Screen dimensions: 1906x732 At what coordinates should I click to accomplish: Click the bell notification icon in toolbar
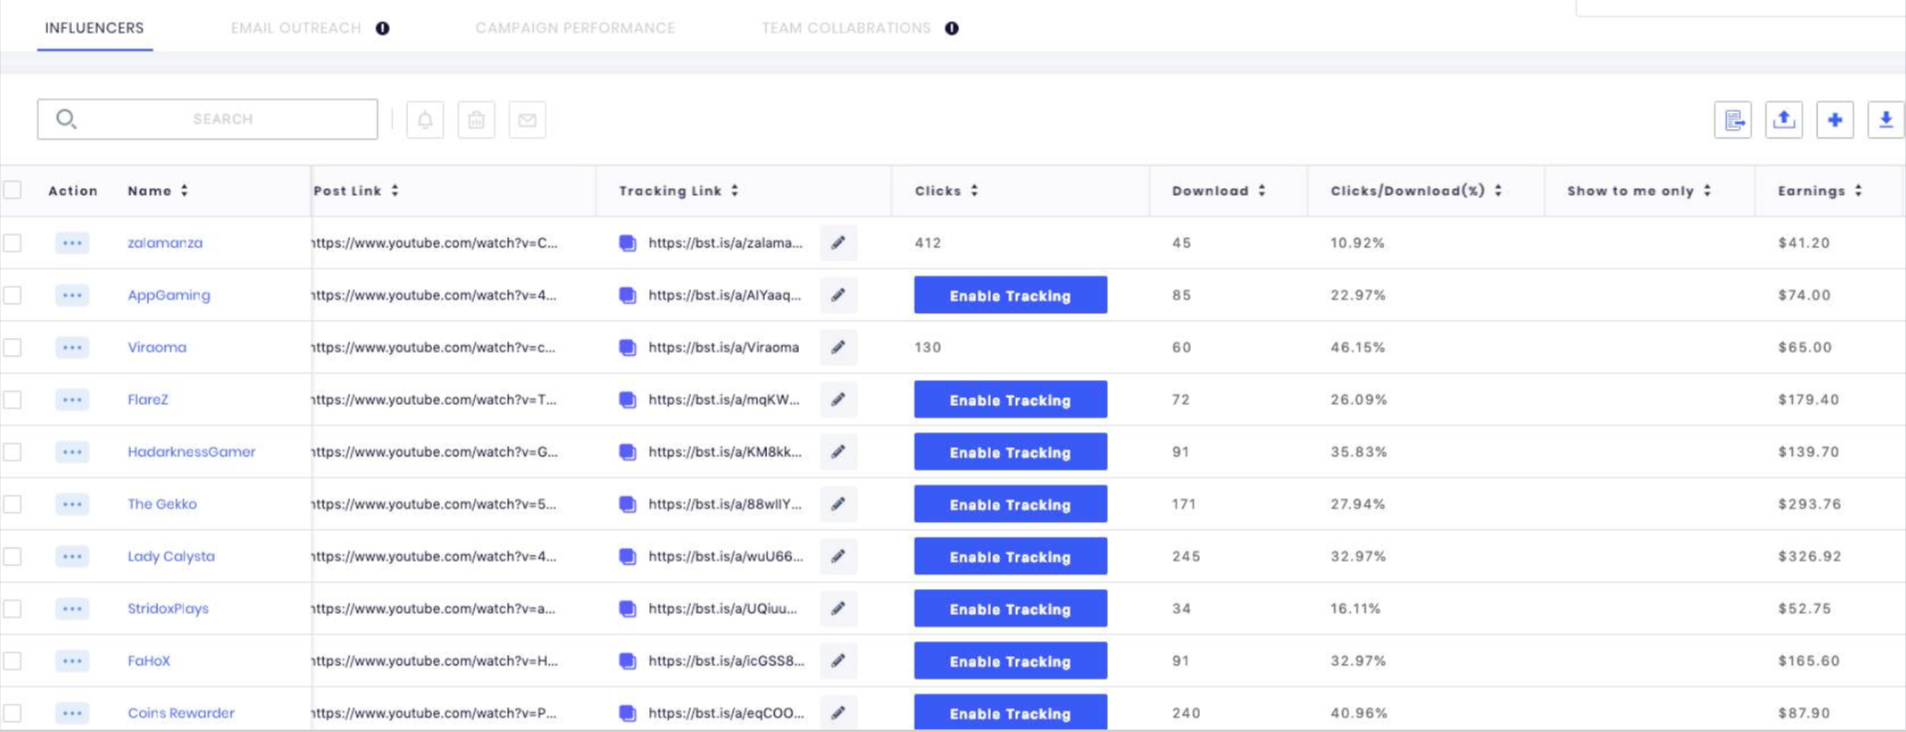425,120
